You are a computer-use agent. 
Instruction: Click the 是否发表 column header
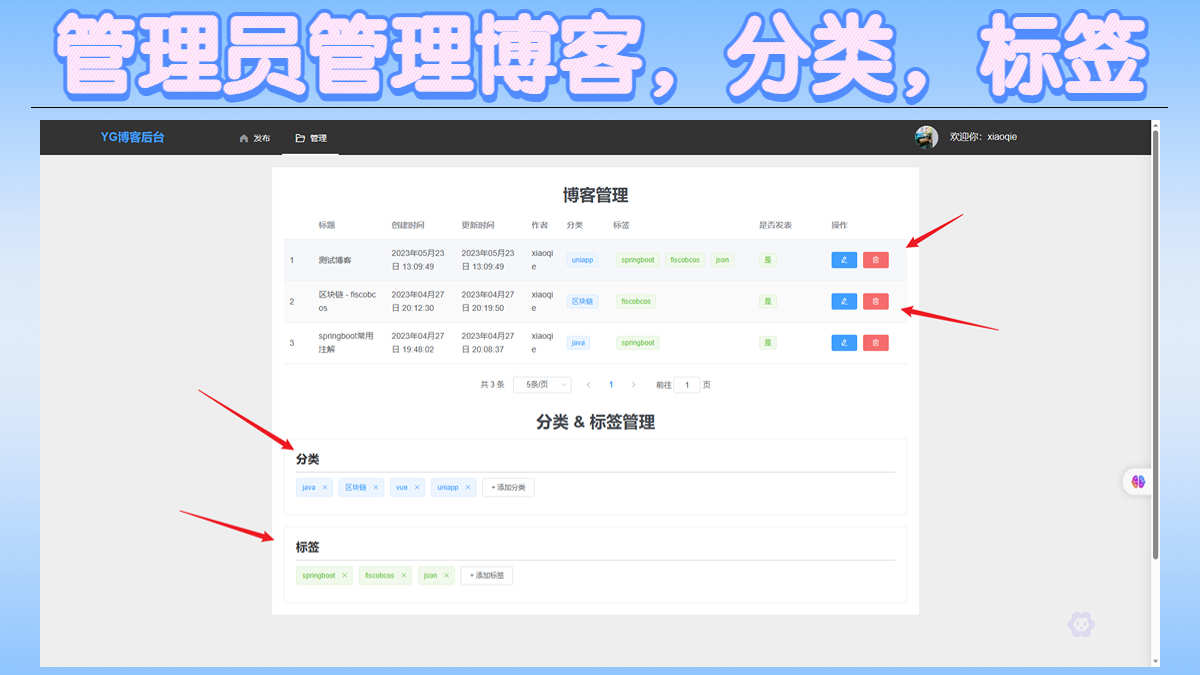(x=775, y=225)
